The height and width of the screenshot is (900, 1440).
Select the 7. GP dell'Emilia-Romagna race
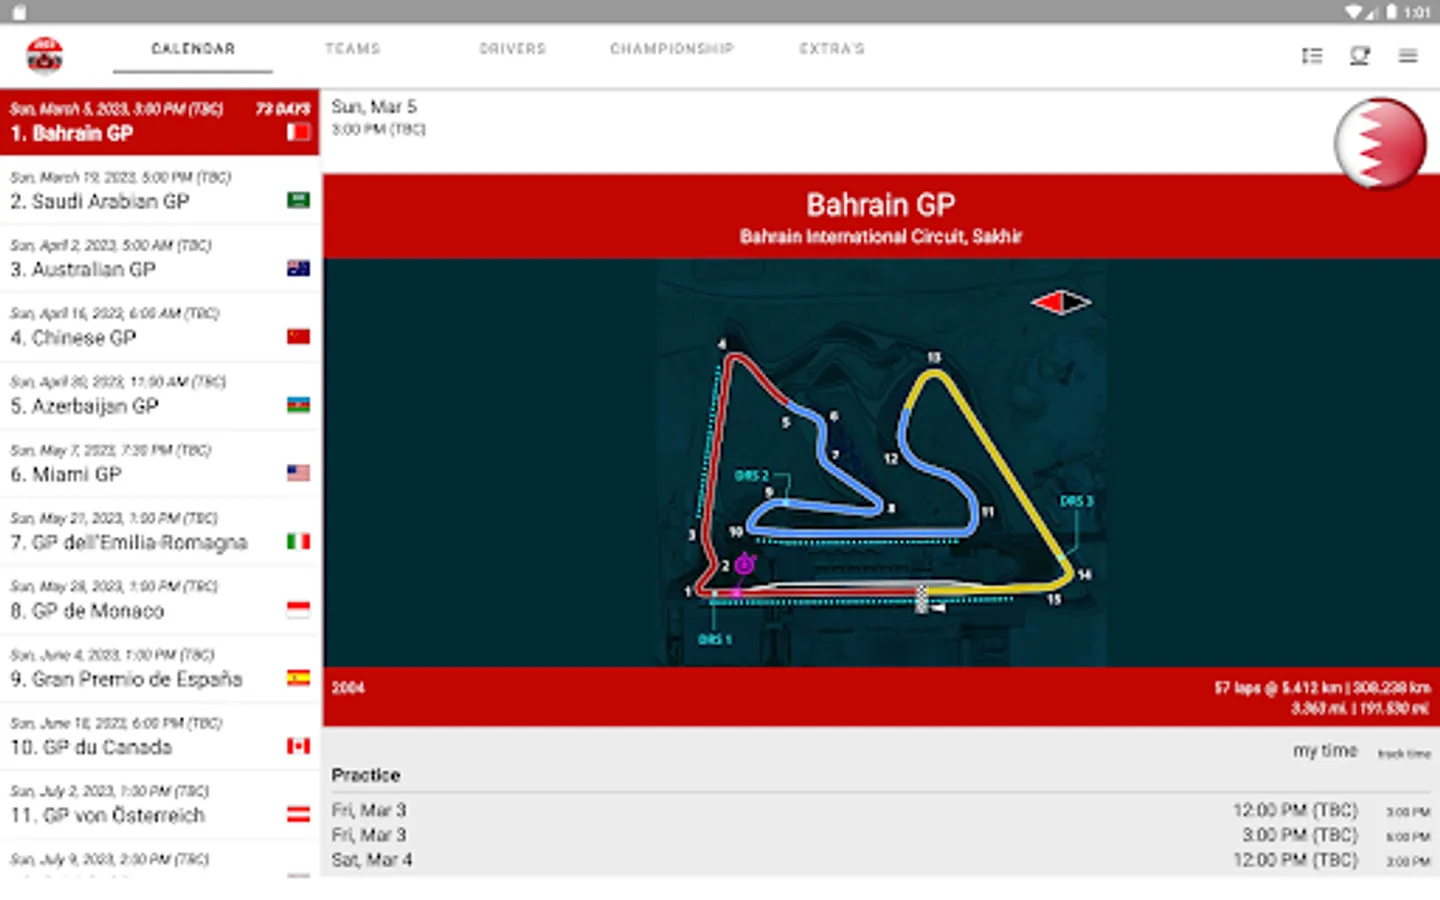click(x=160, y=531)
